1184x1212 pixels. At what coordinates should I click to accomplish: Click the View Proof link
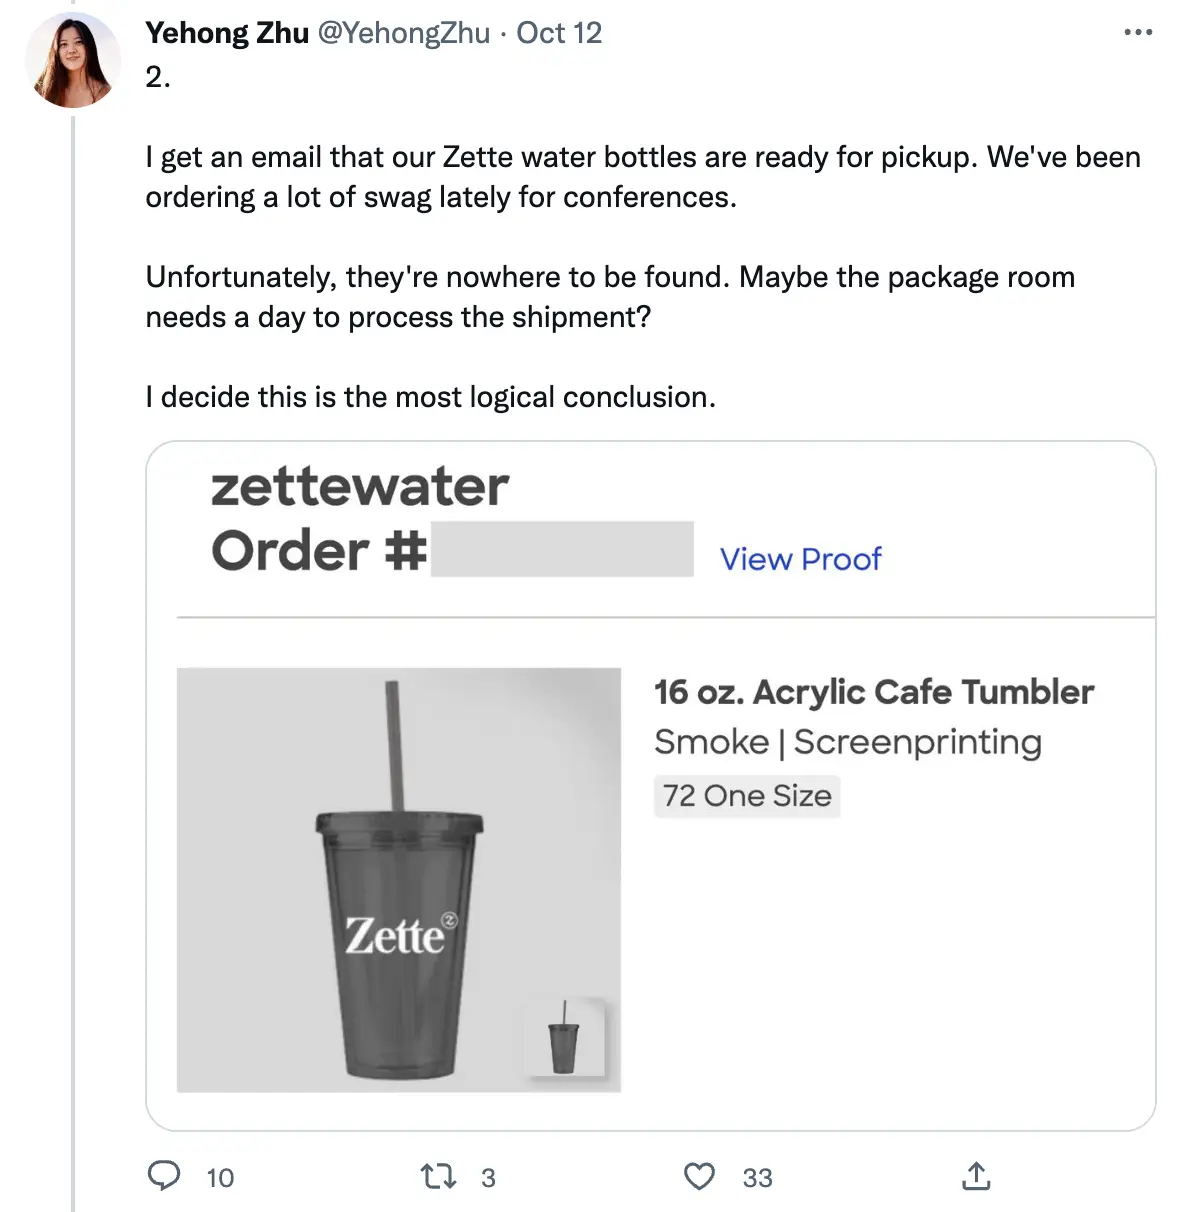pos(800,559)
